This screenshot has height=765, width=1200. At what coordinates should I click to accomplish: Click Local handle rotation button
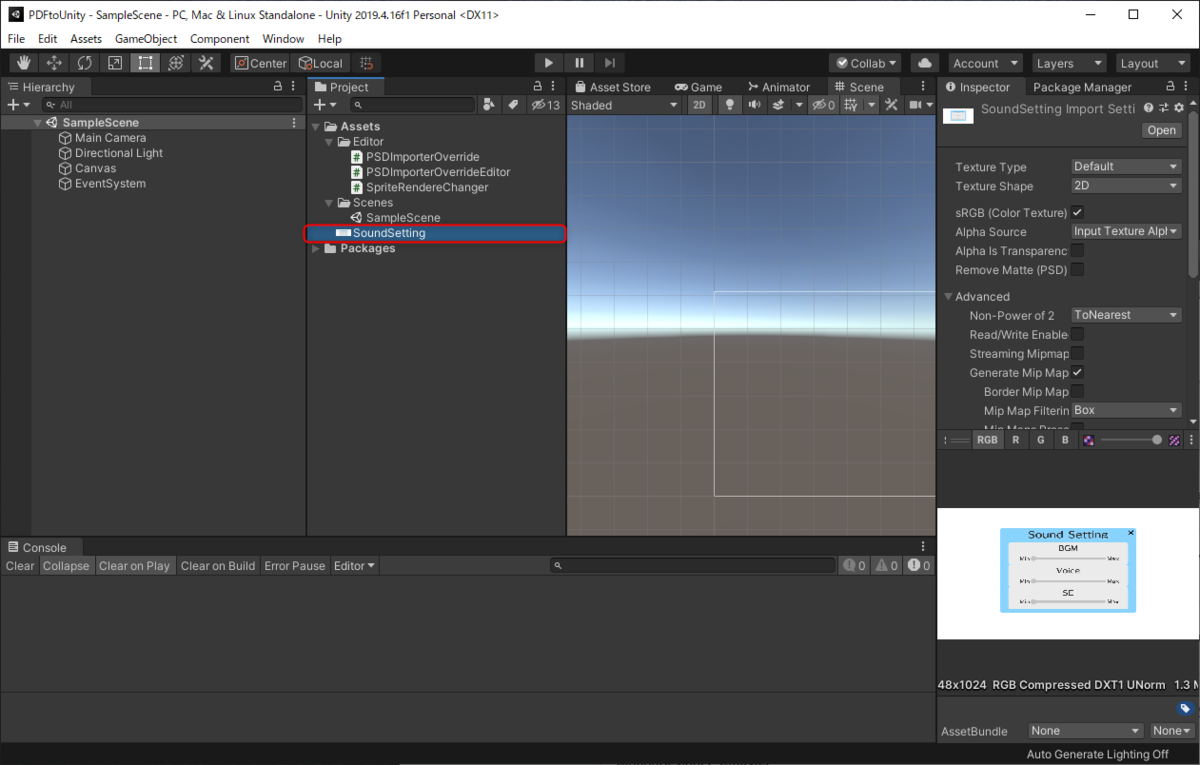click(320, 63)
